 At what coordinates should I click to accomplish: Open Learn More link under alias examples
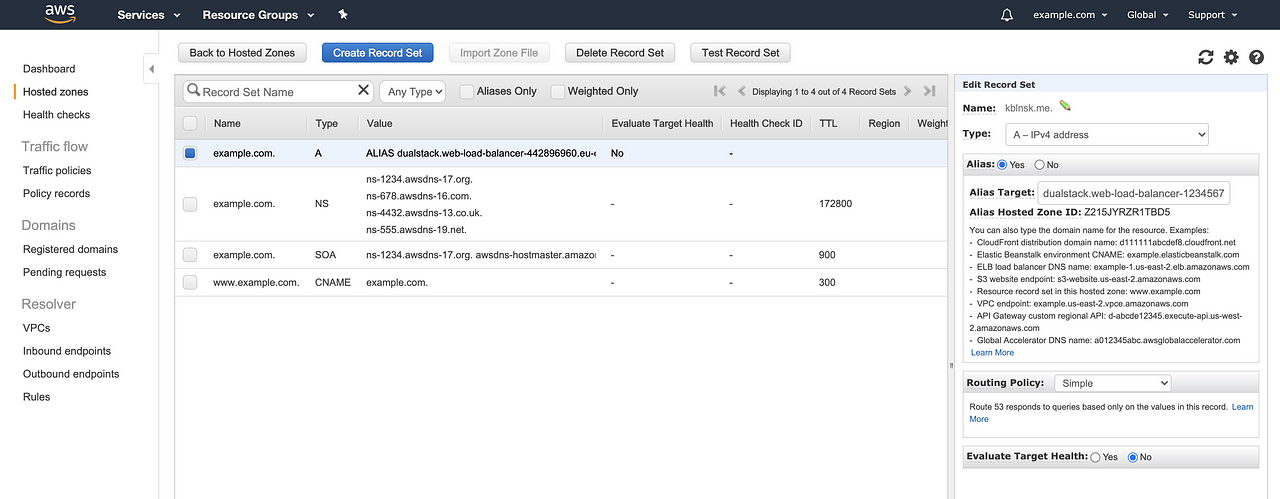[x=992, y=353]
